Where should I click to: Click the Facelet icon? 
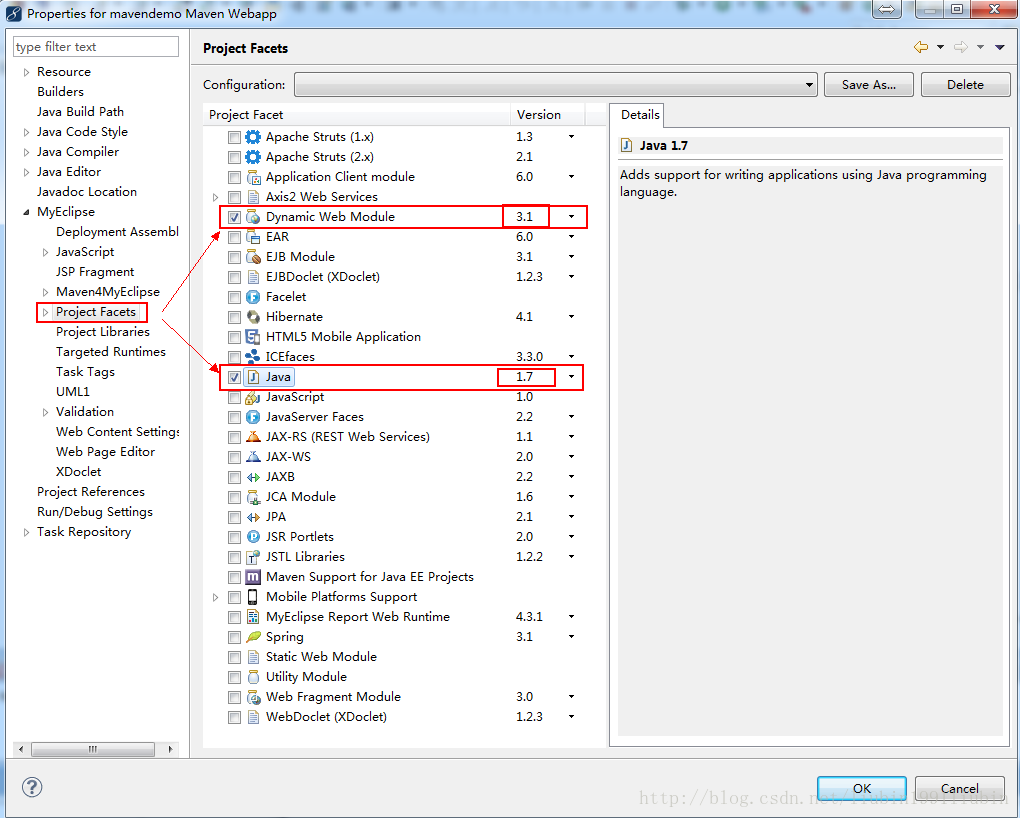(x=253, y=297)
